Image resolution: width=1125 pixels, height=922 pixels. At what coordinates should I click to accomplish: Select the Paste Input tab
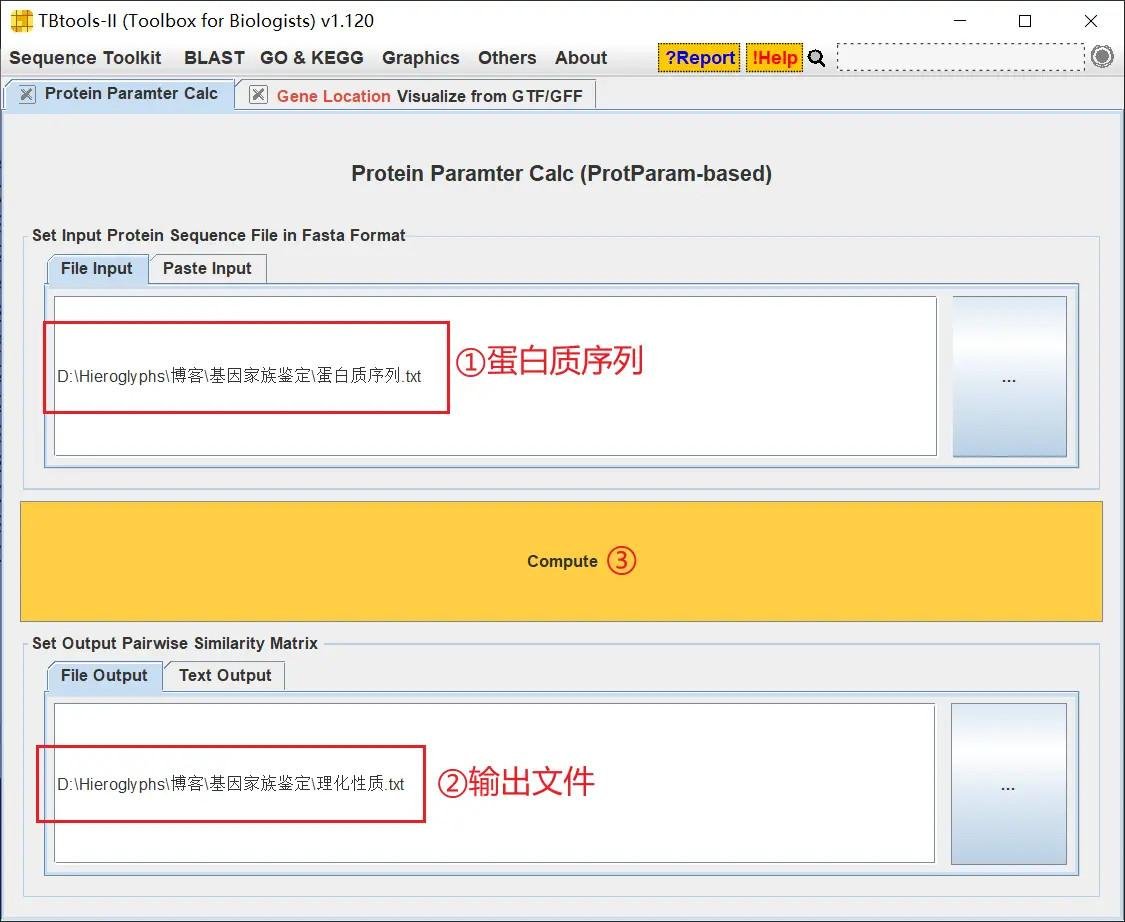tap(207, 268)
